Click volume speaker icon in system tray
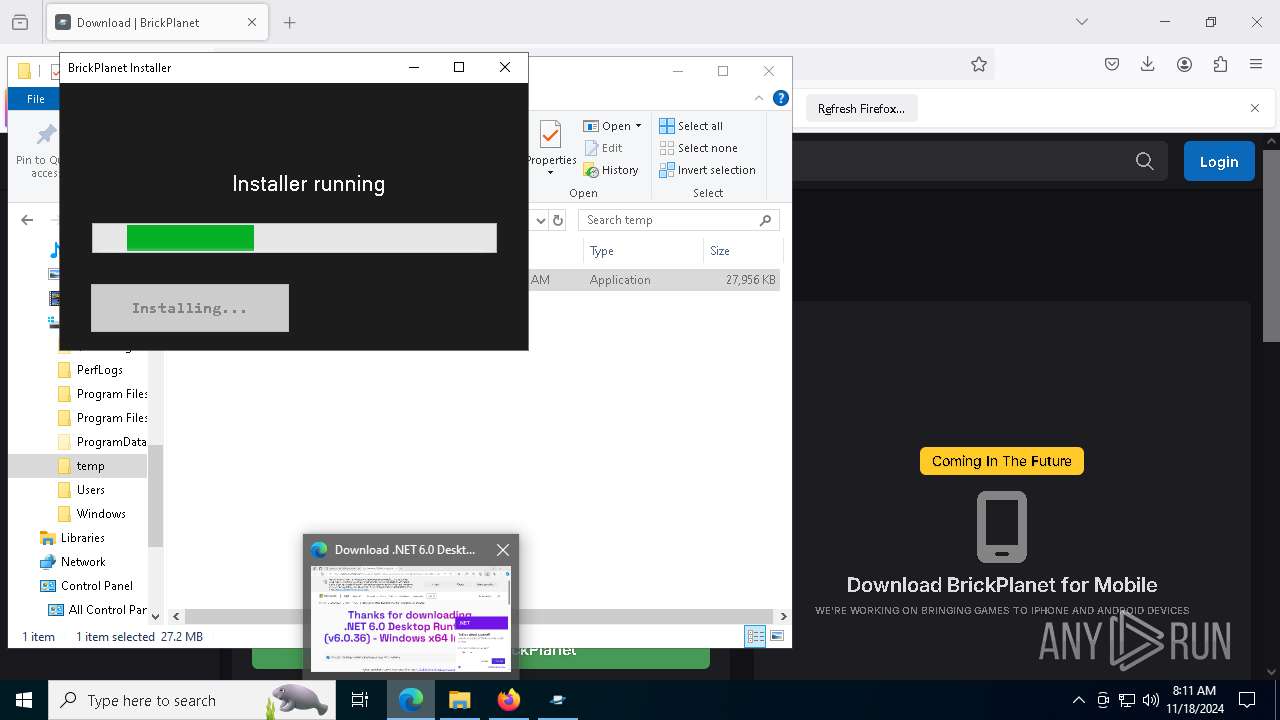The width and height of the screenshot is (1280, 720). click(x=1151, y=700)
